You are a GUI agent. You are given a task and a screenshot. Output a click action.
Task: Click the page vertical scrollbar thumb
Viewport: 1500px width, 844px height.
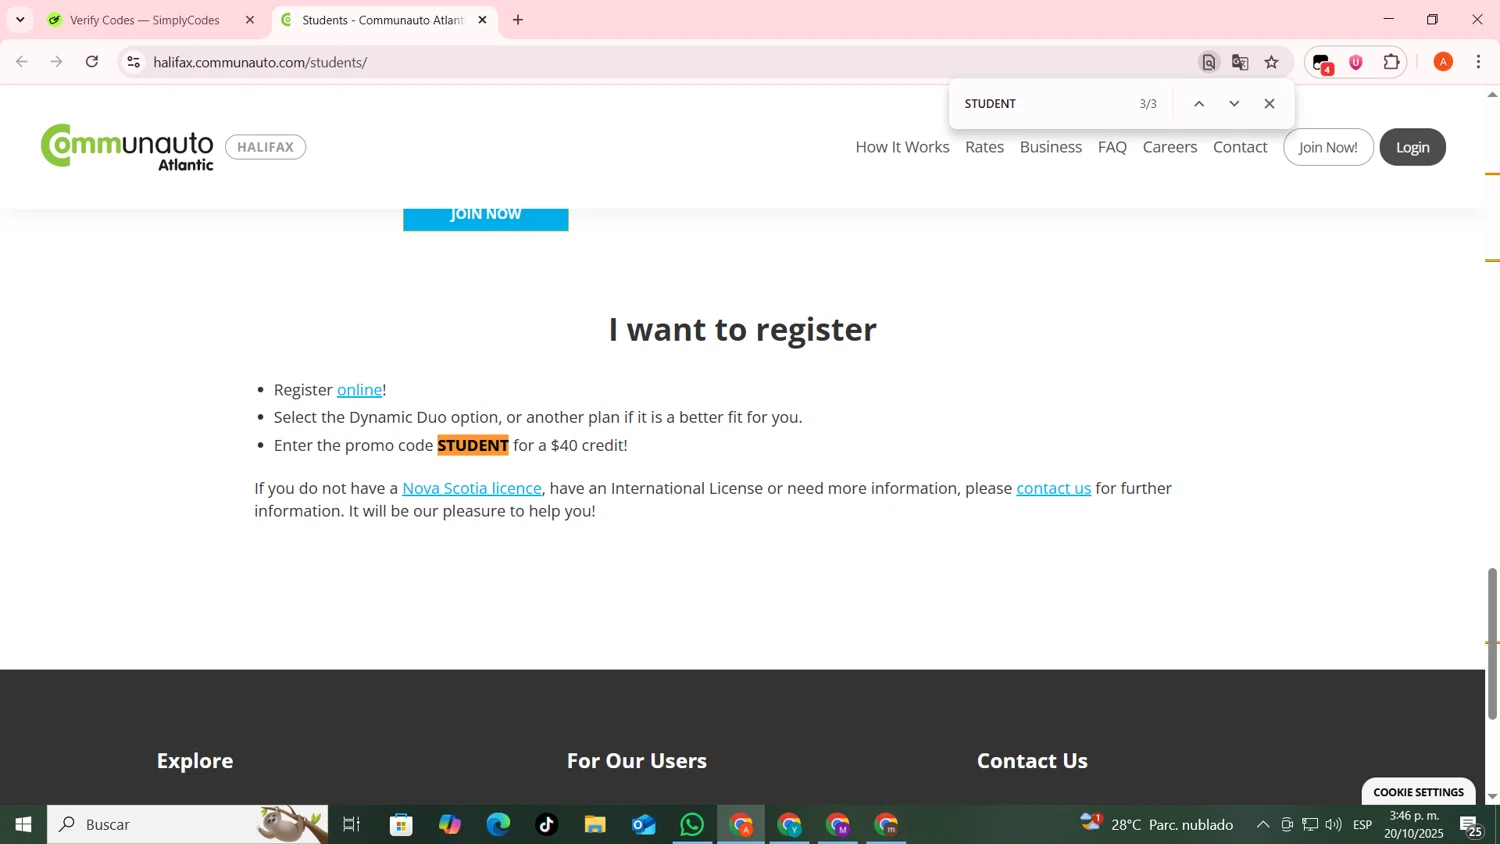pyautogui.click(x=1492, y=643)
